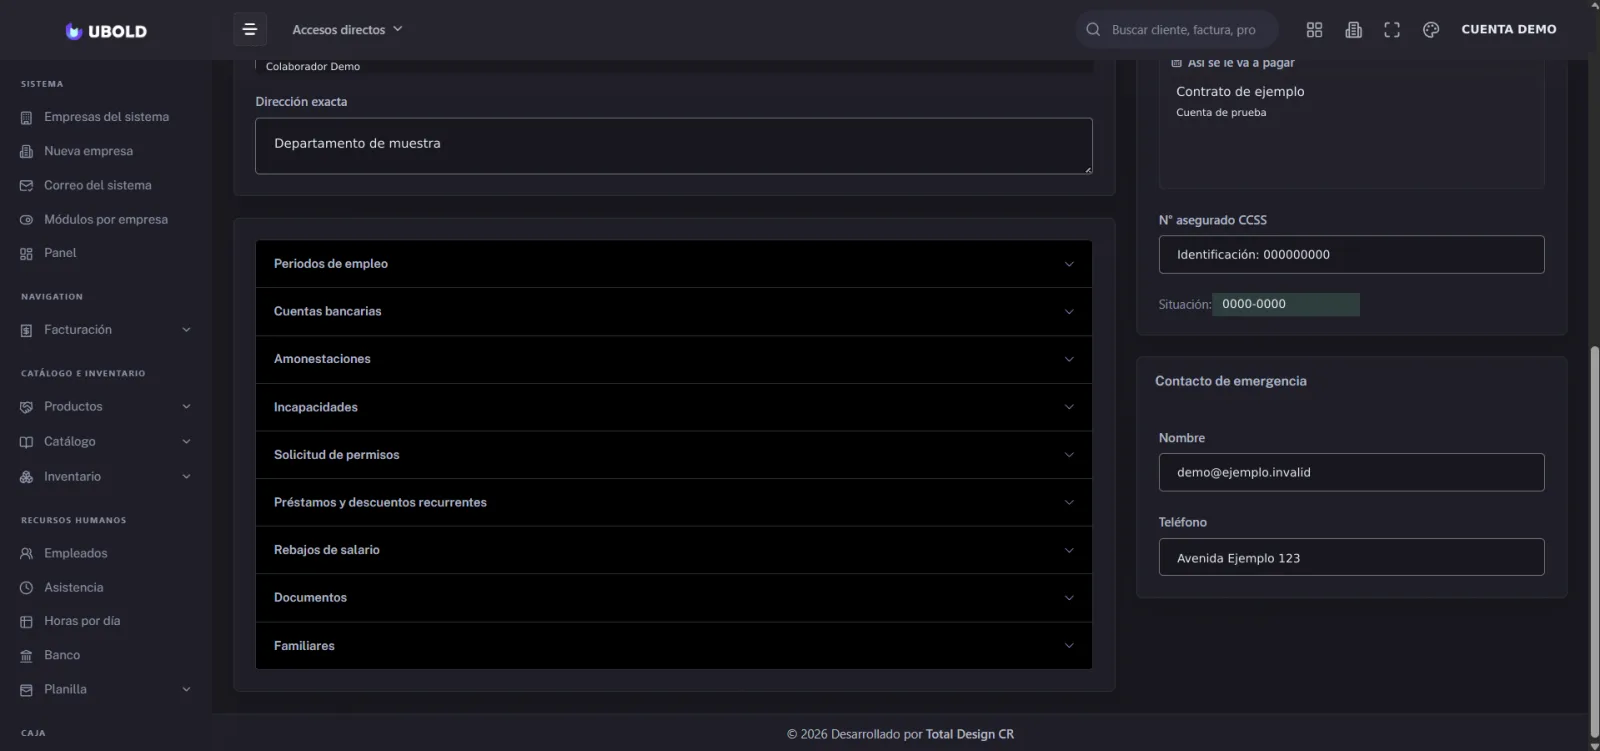The height and width of the screenshot is (751, 1600).
Task: Click the Situación 0000-0000 field
Action: (1285, 304)
